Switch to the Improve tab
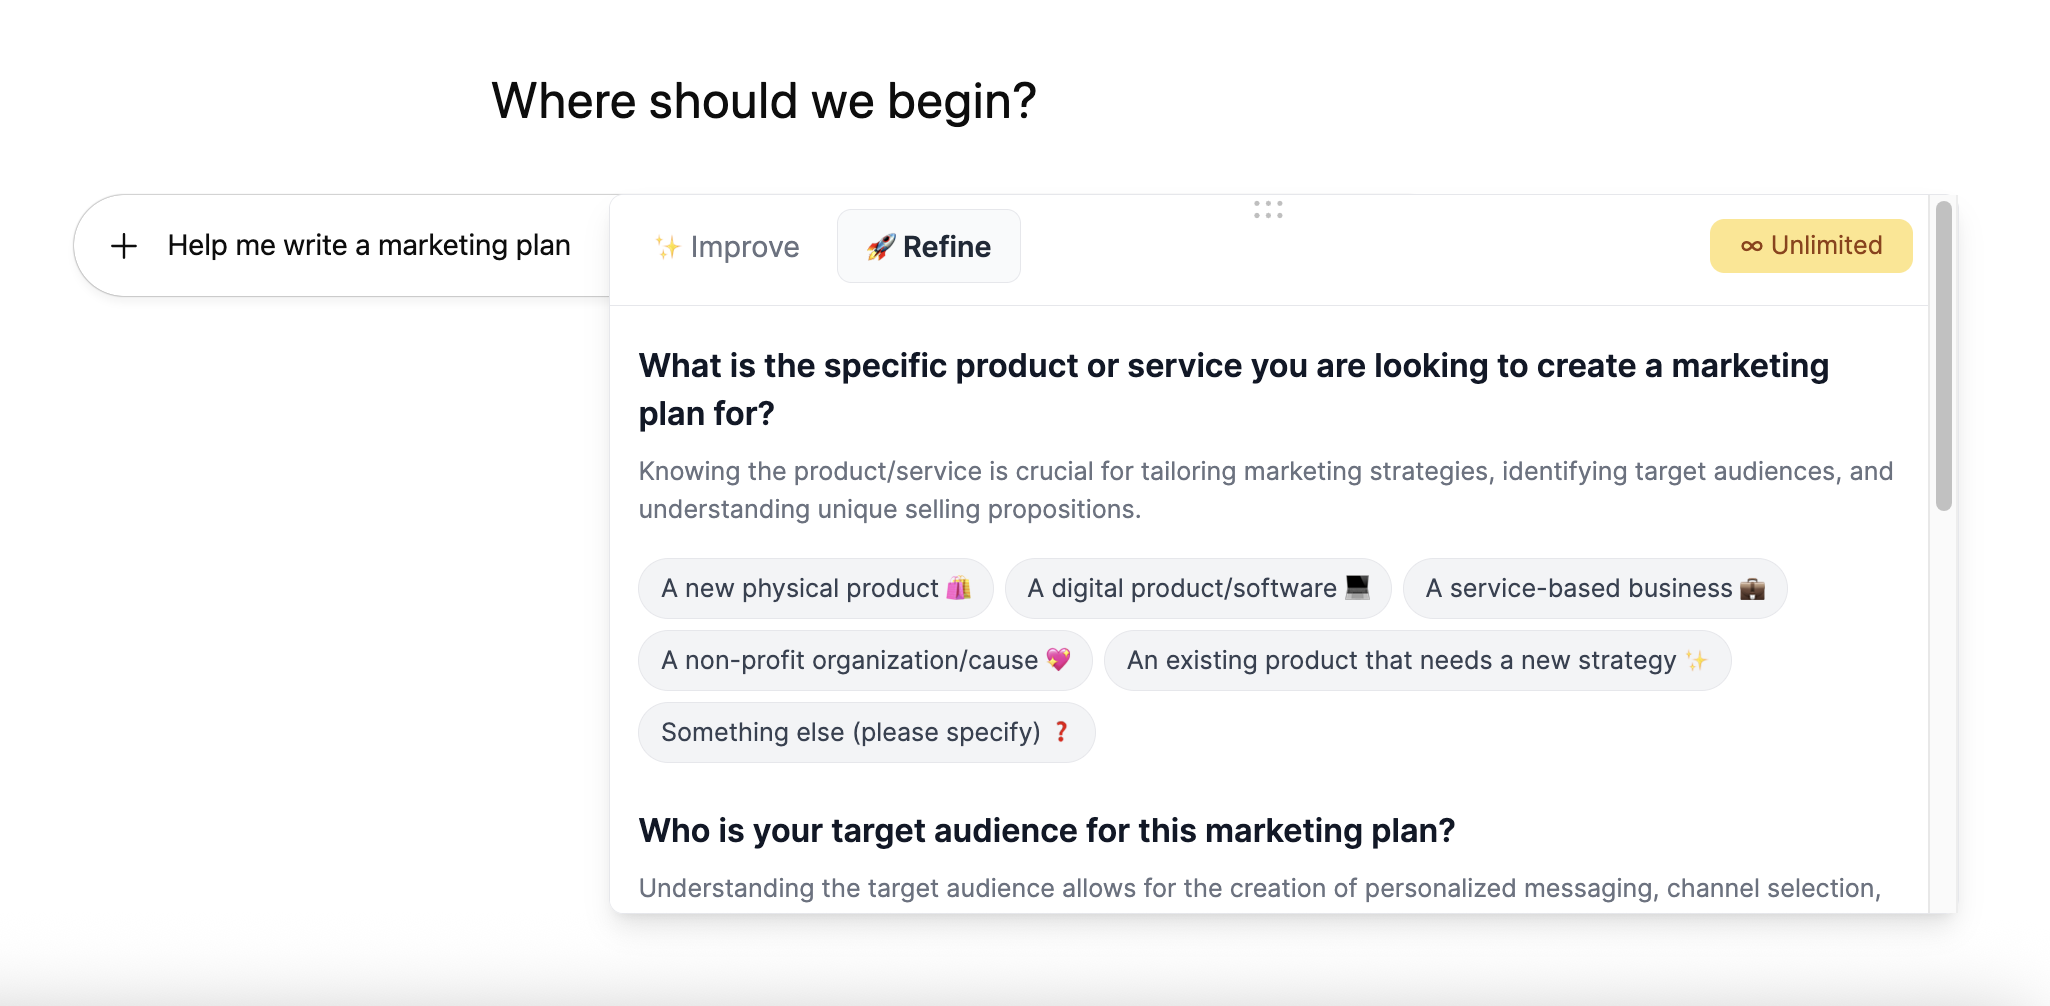The image size is (2050, 1006). point(727,247)
